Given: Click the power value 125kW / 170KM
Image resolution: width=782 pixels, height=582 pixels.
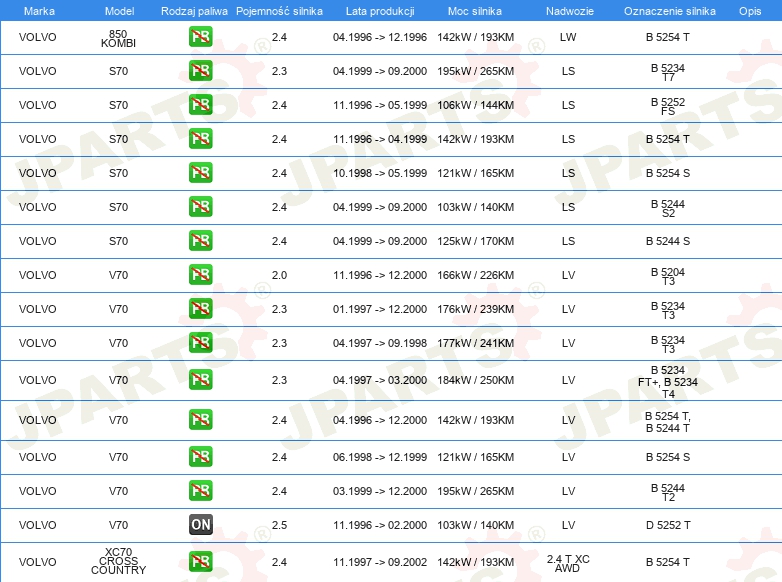Looking at the screenshot, I should click(475, 241).
